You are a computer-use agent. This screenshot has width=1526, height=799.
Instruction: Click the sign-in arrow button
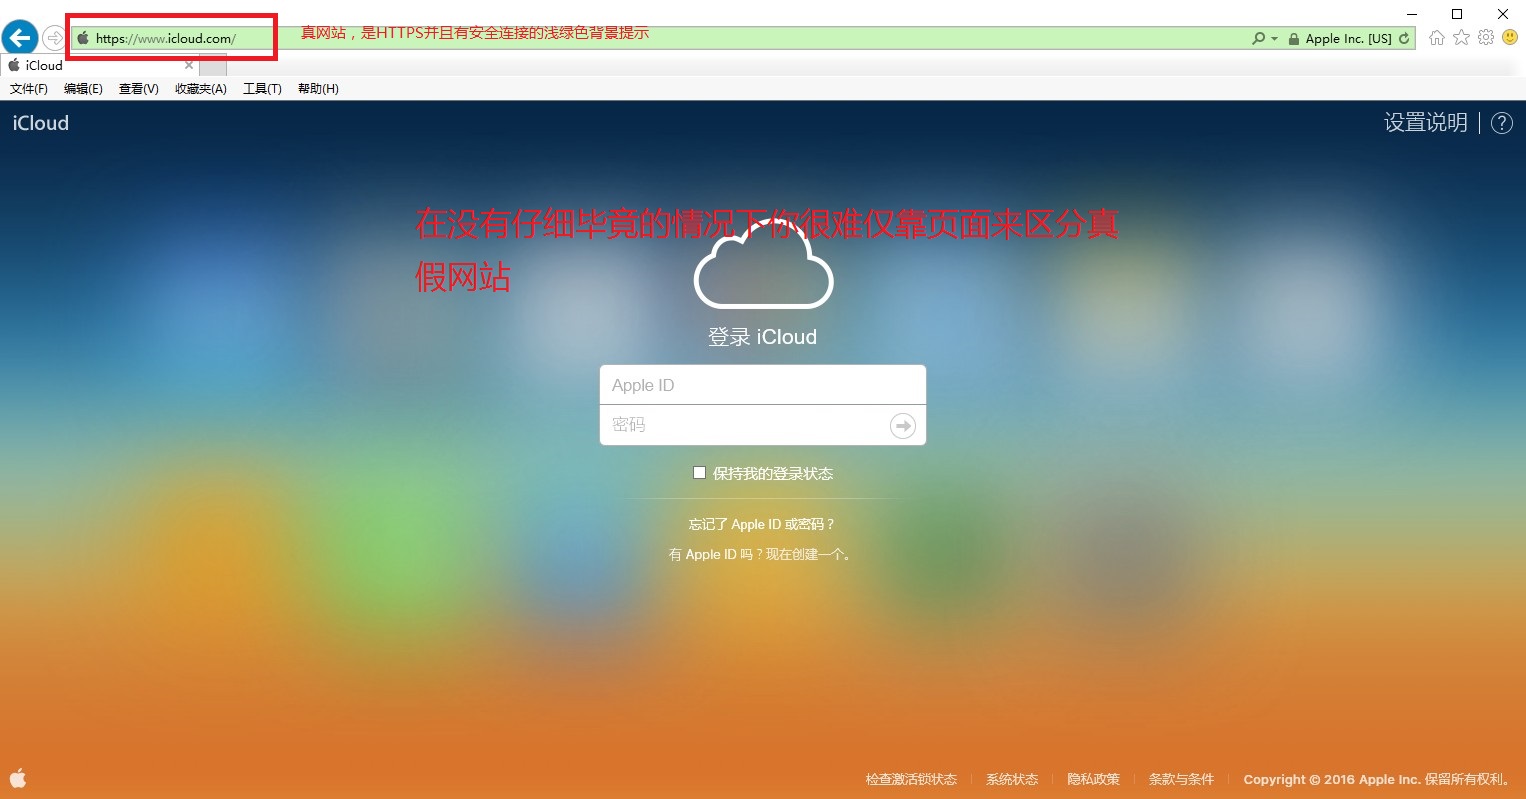(903, 426)
